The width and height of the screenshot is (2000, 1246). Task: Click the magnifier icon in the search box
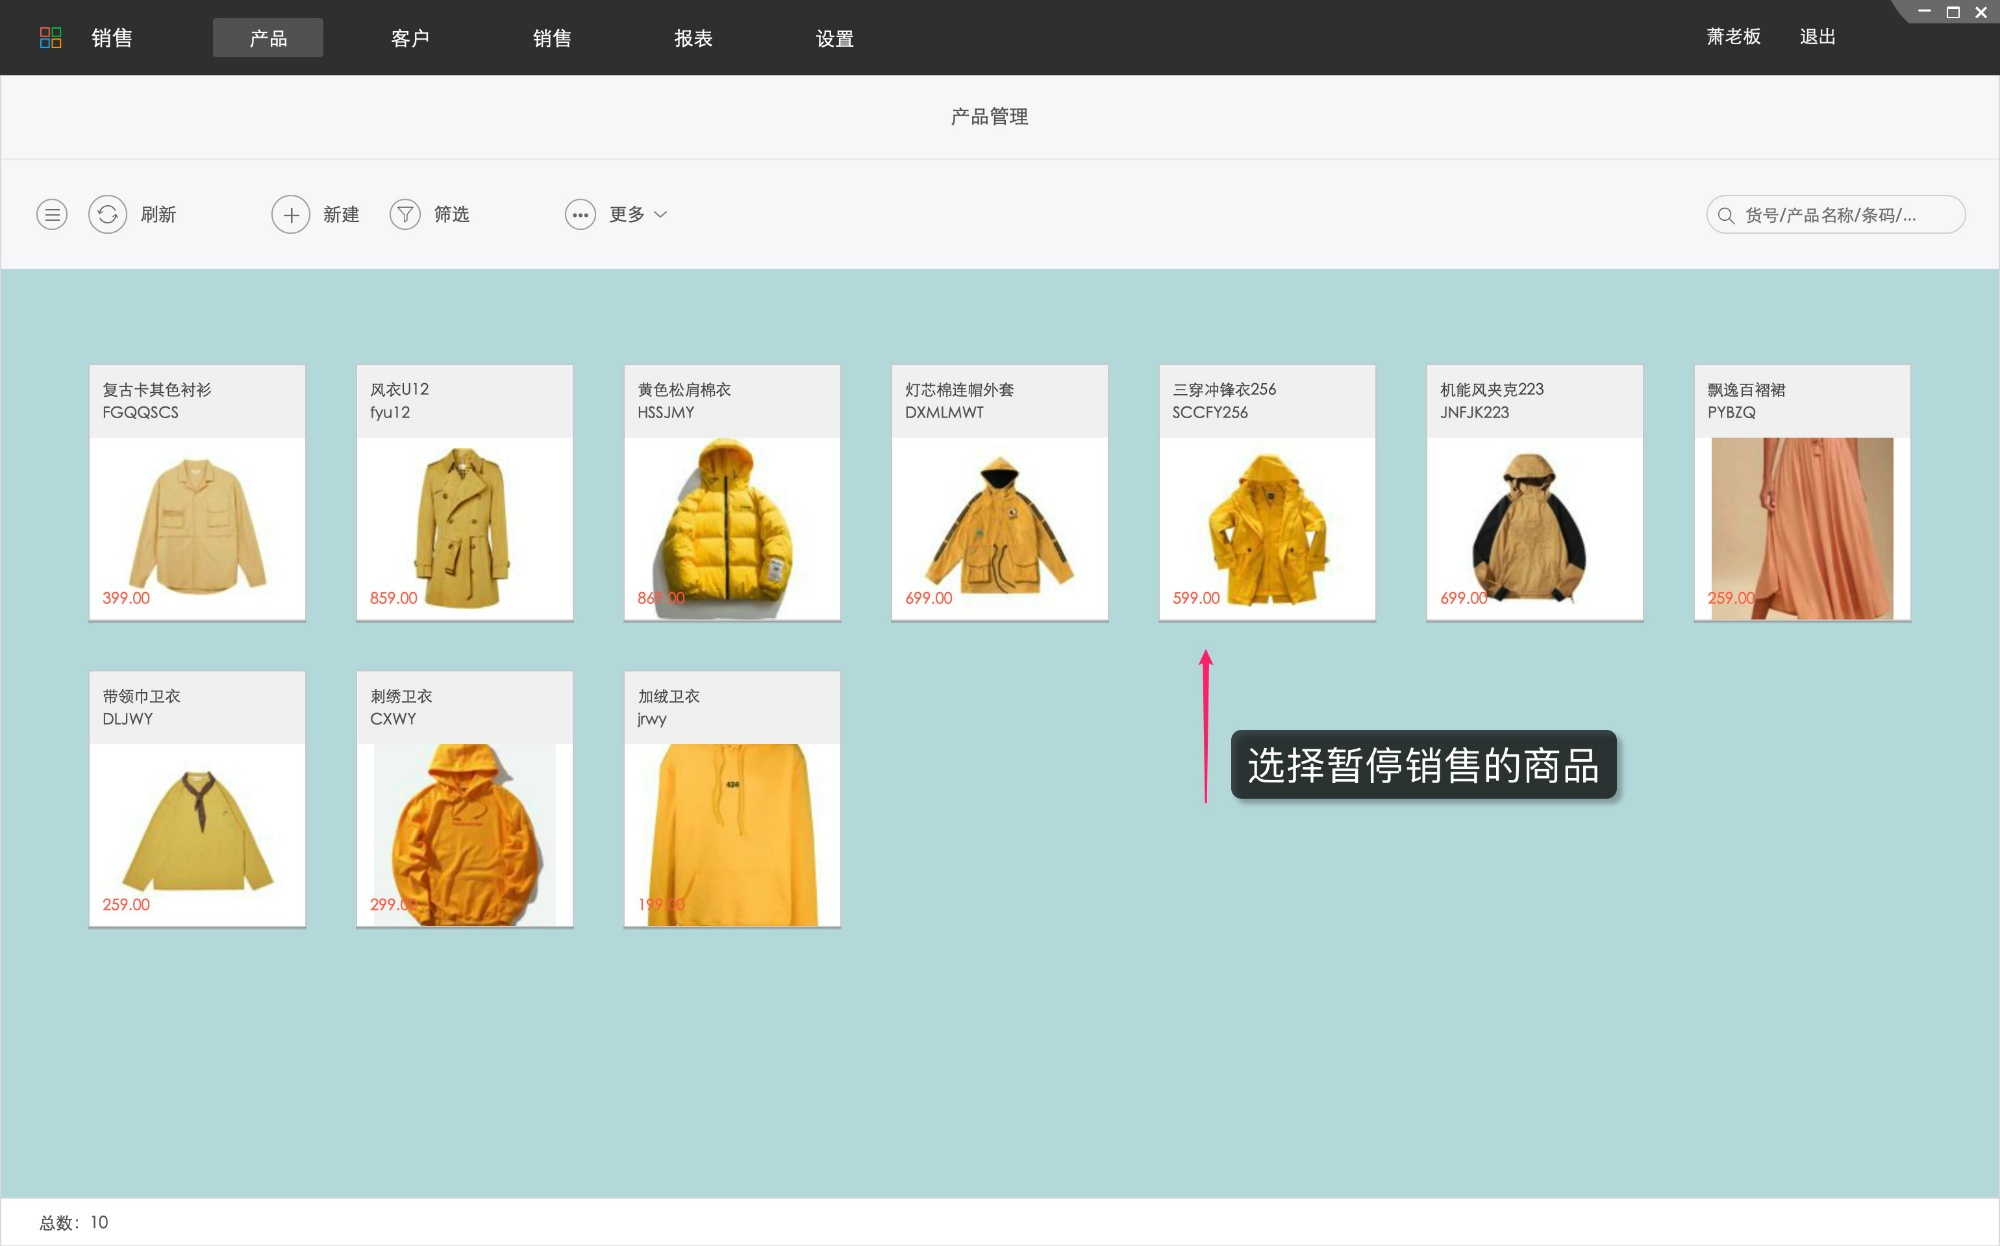click(x=1725, y=214)
